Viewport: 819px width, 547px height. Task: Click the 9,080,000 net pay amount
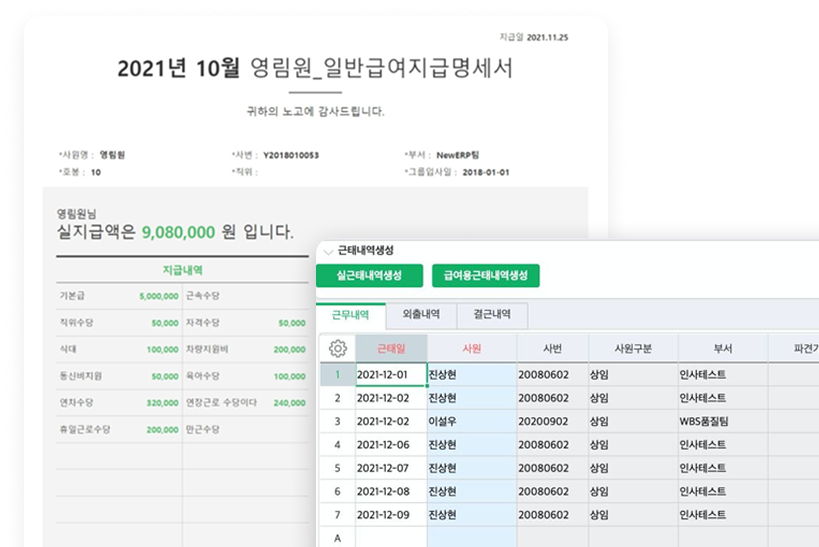click(179, 232)
